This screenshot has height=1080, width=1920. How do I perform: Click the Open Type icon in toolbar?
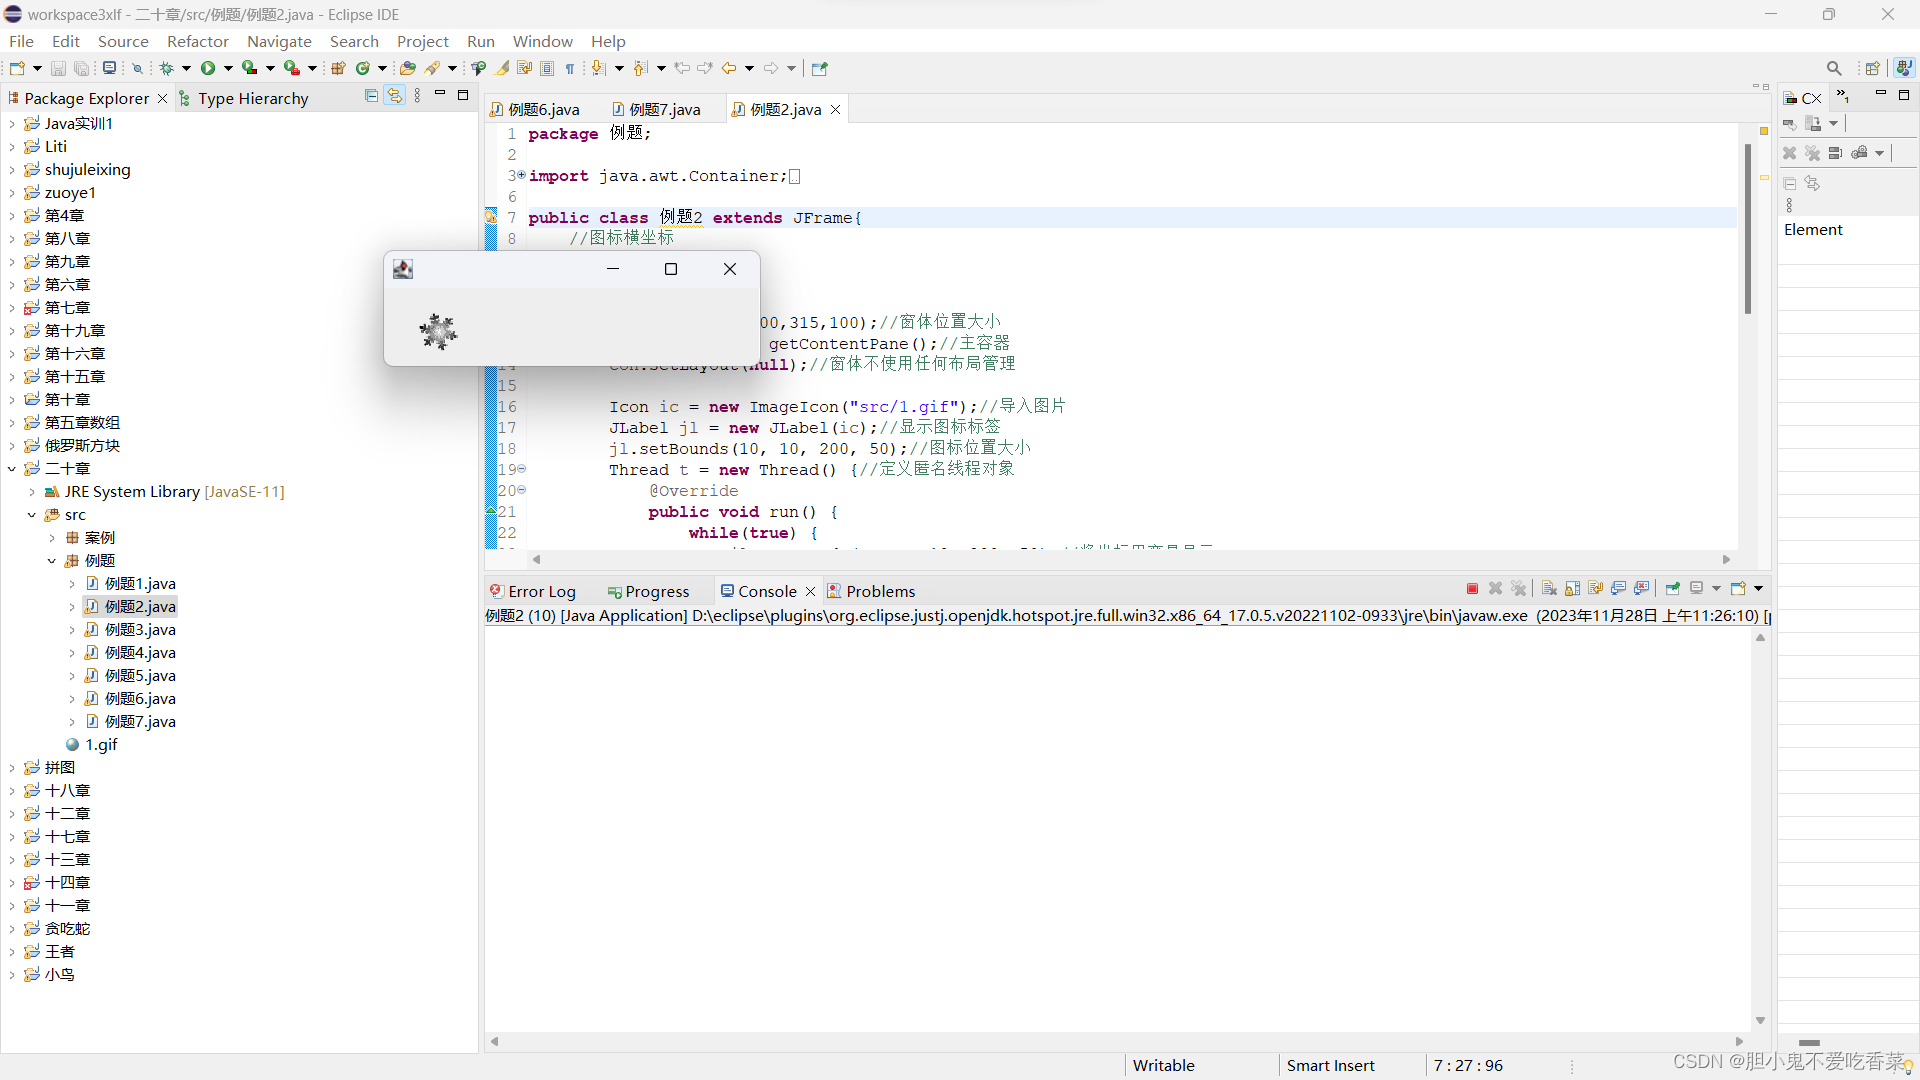pyautogui.click(x=407, y=68)
